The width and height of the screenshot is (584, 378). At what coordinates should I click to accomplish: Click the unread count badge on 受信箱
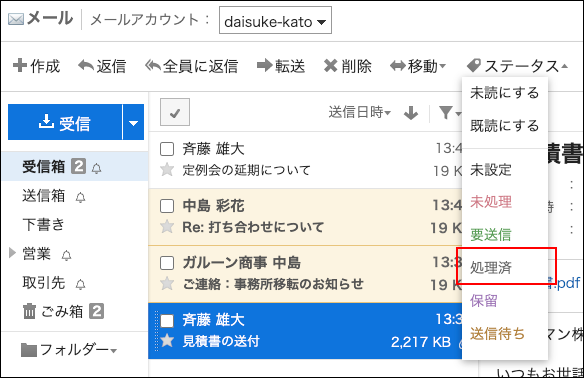pyautogui.click(x=79, y=166)
